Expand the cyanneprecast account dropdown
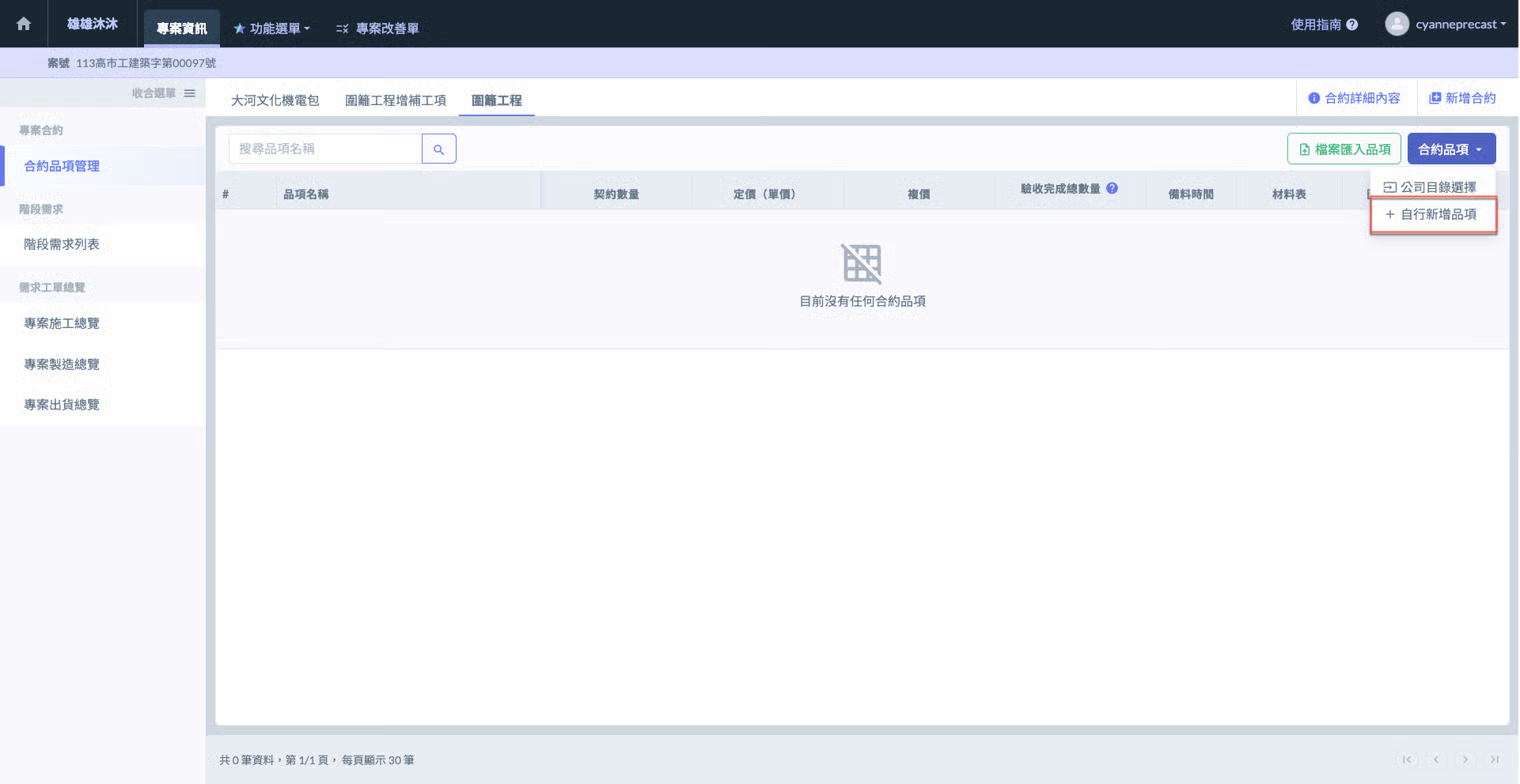 click(1461, 24)
